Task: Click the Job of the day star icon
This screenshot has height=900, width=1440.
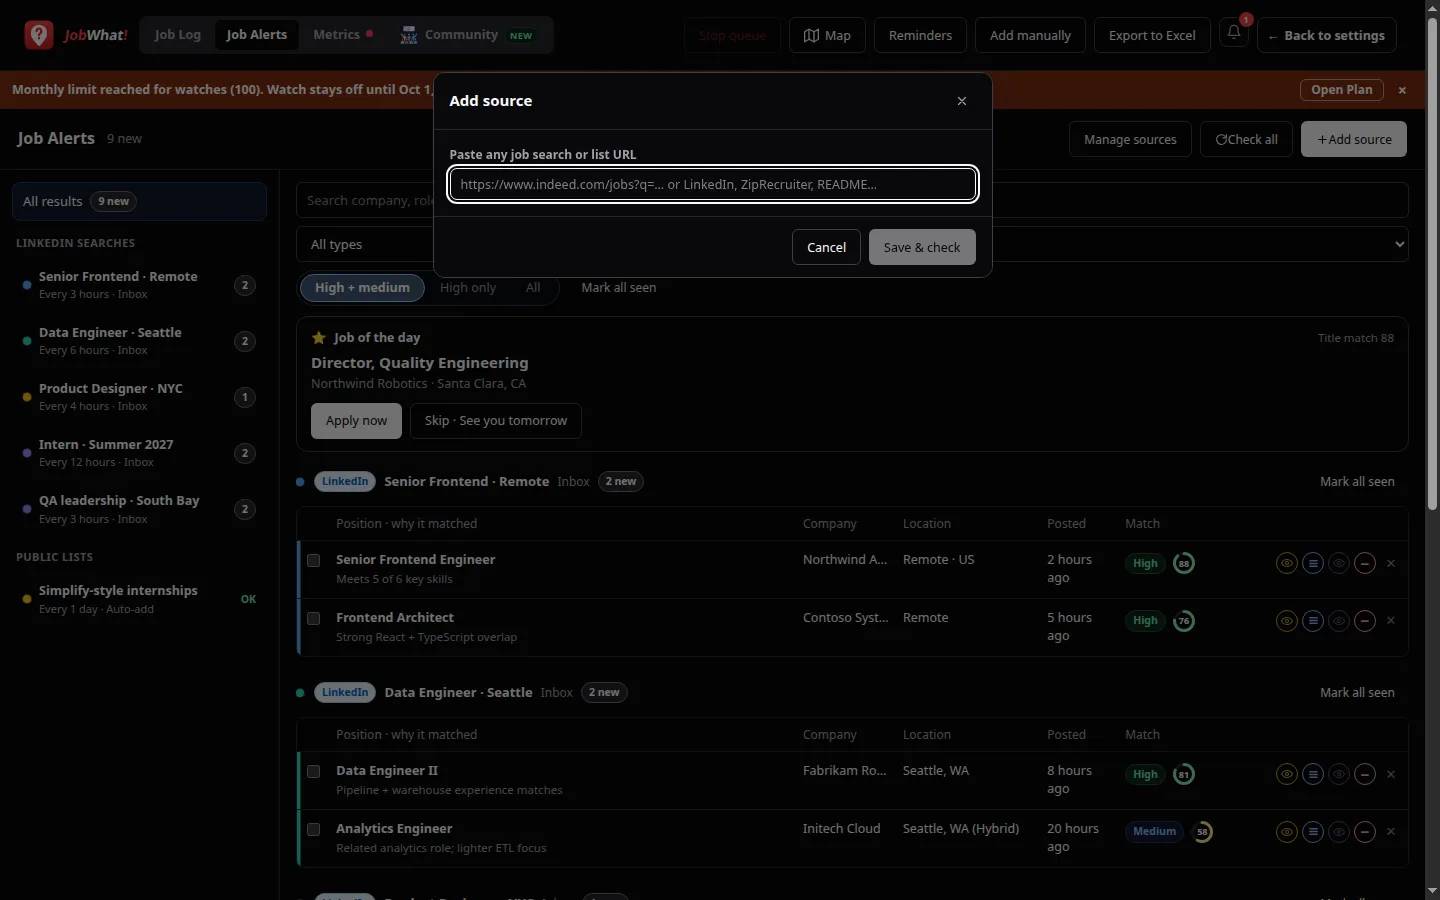Action: pos(319,338)
